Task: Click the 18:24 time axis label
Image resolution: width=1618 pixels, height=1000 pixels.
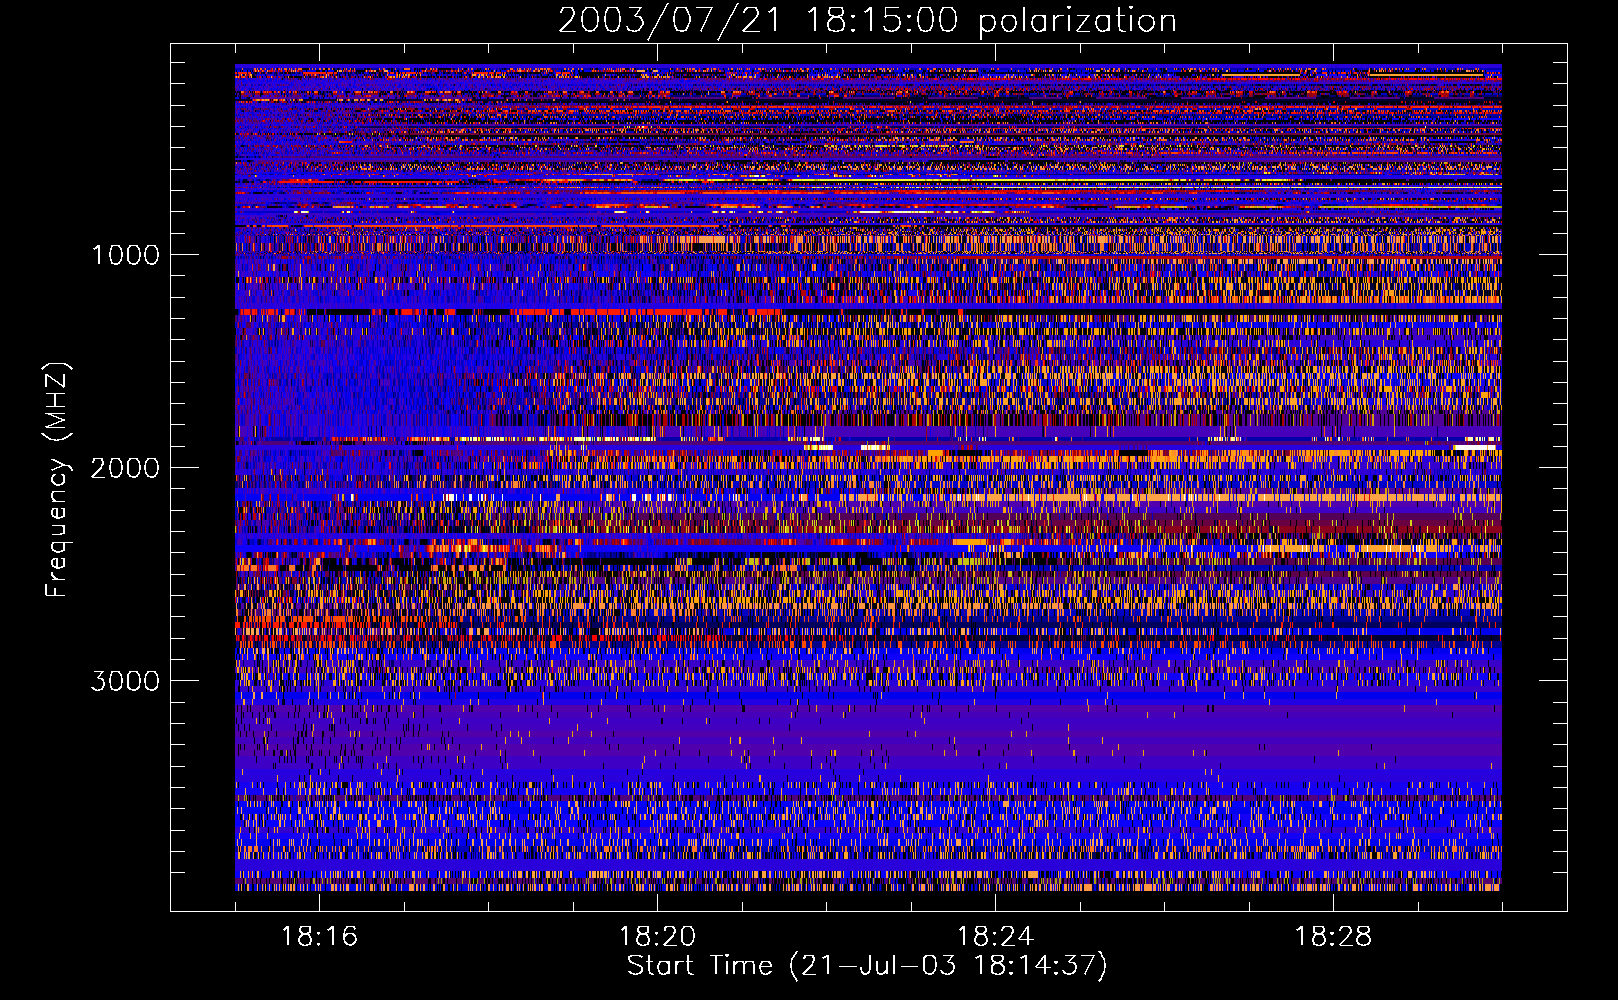Action: tap(995, 937)
